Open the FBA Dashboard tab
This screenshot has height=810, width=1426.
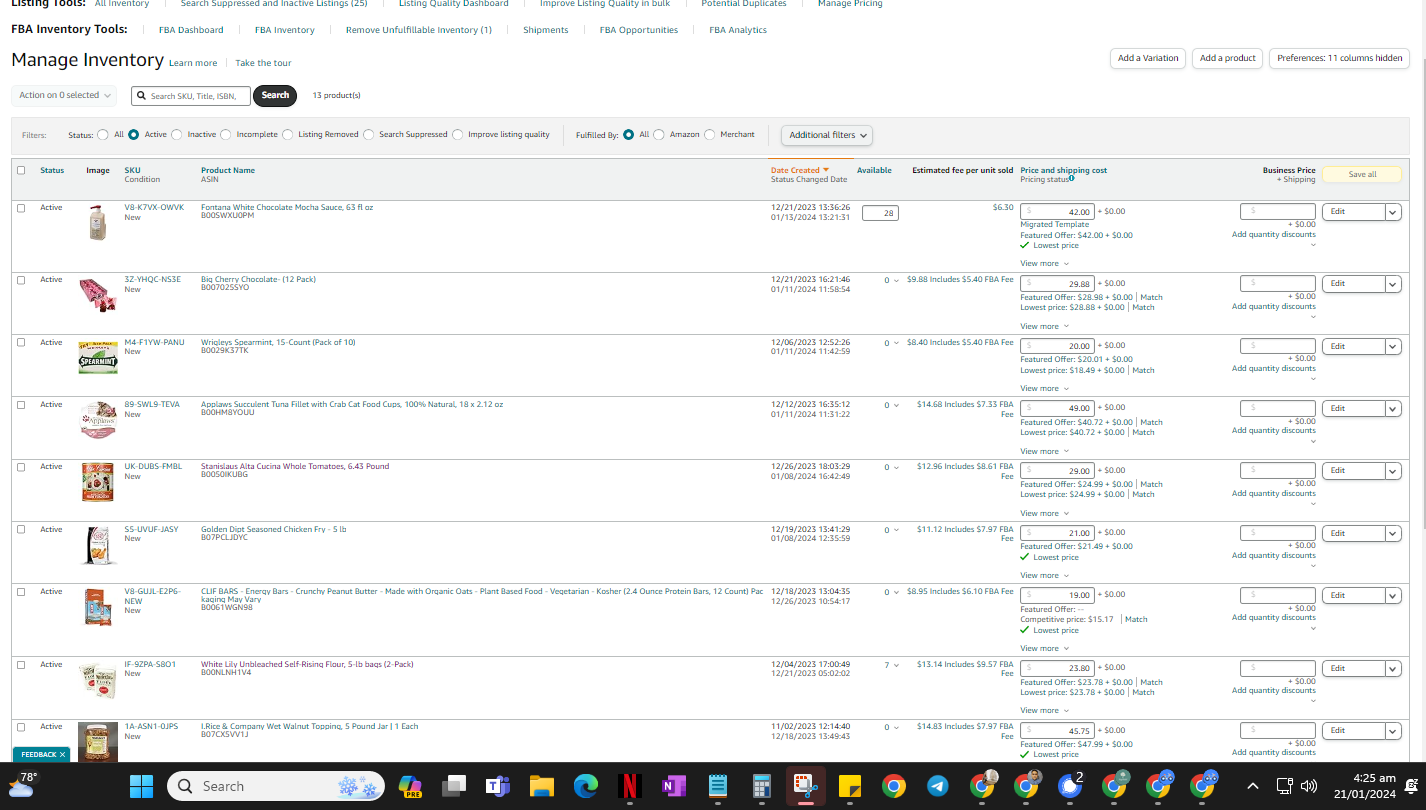[191, 30]
